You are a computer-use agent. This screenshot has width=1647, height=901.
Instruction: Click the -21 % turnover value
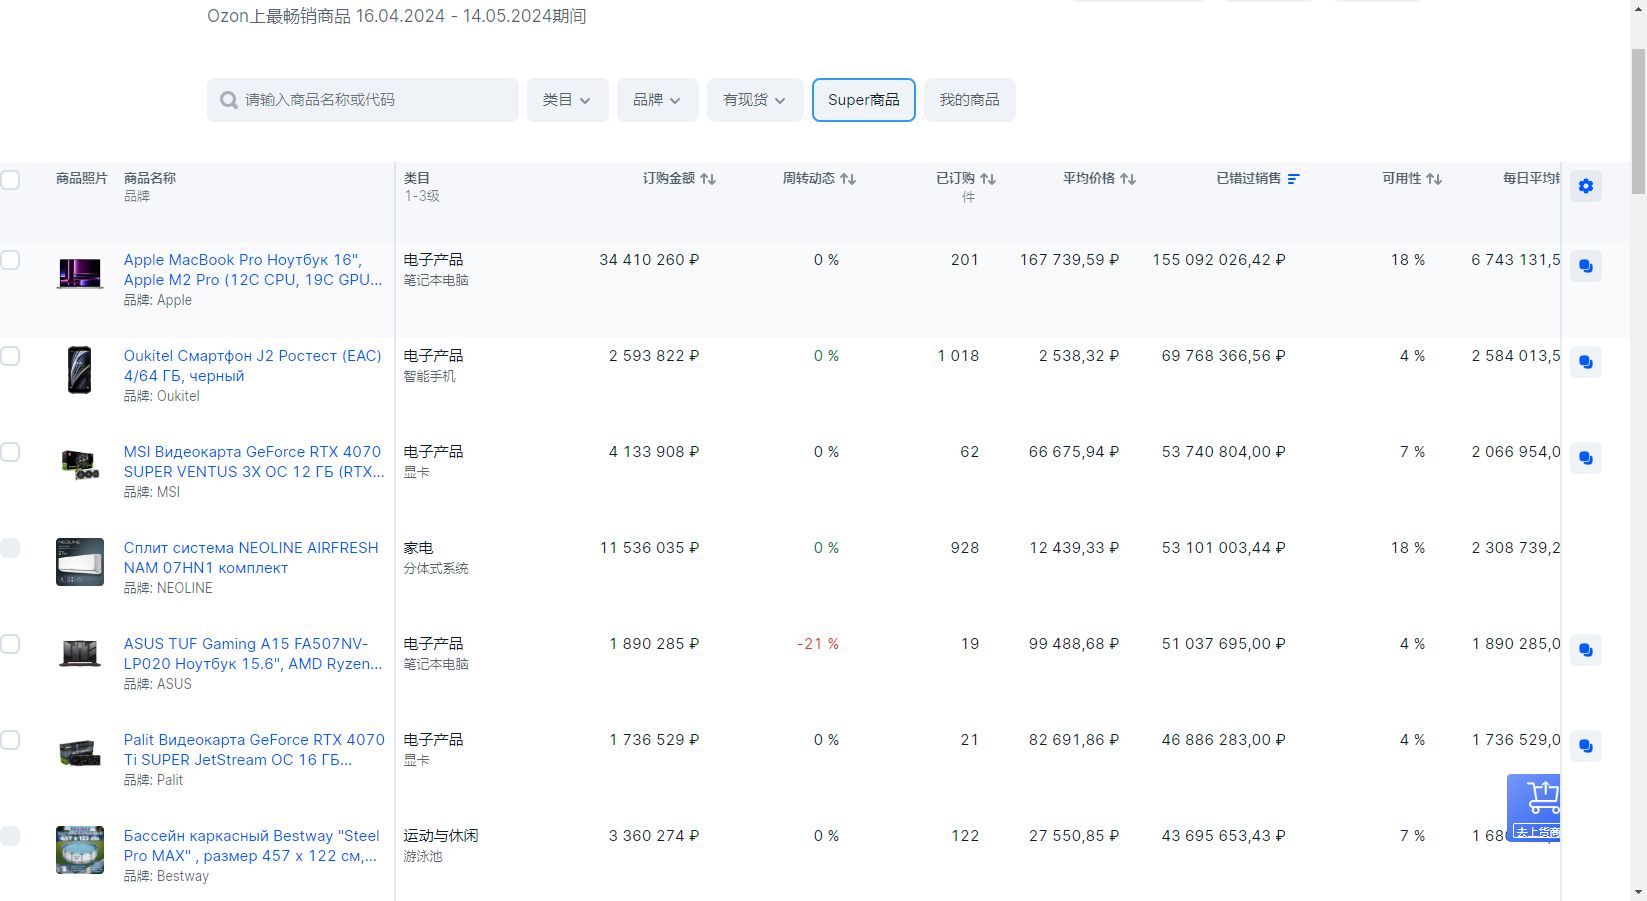pos(818,644)
